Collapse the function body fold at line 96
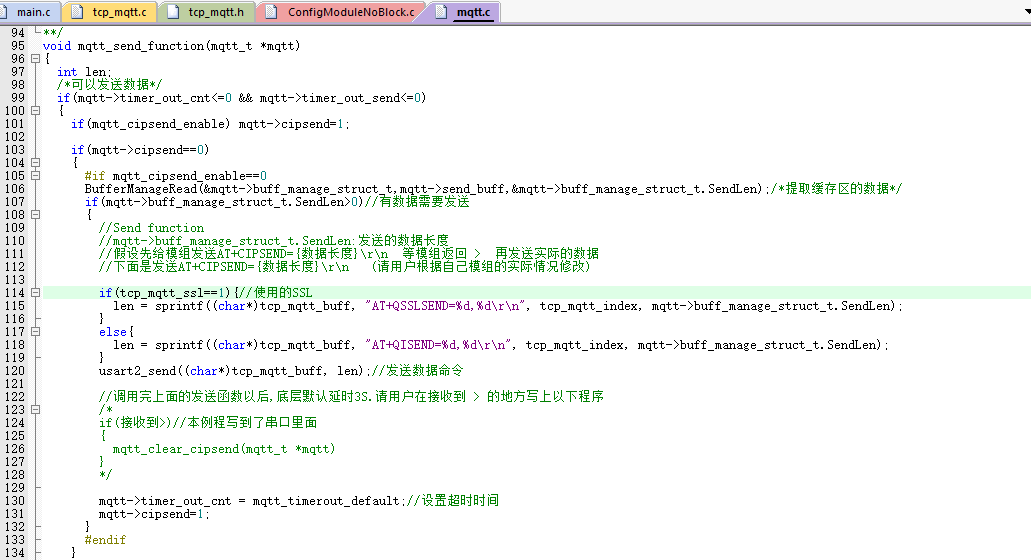Image resolution: width=1031 pixels, height=560 pixels. (x=36, y=59)
